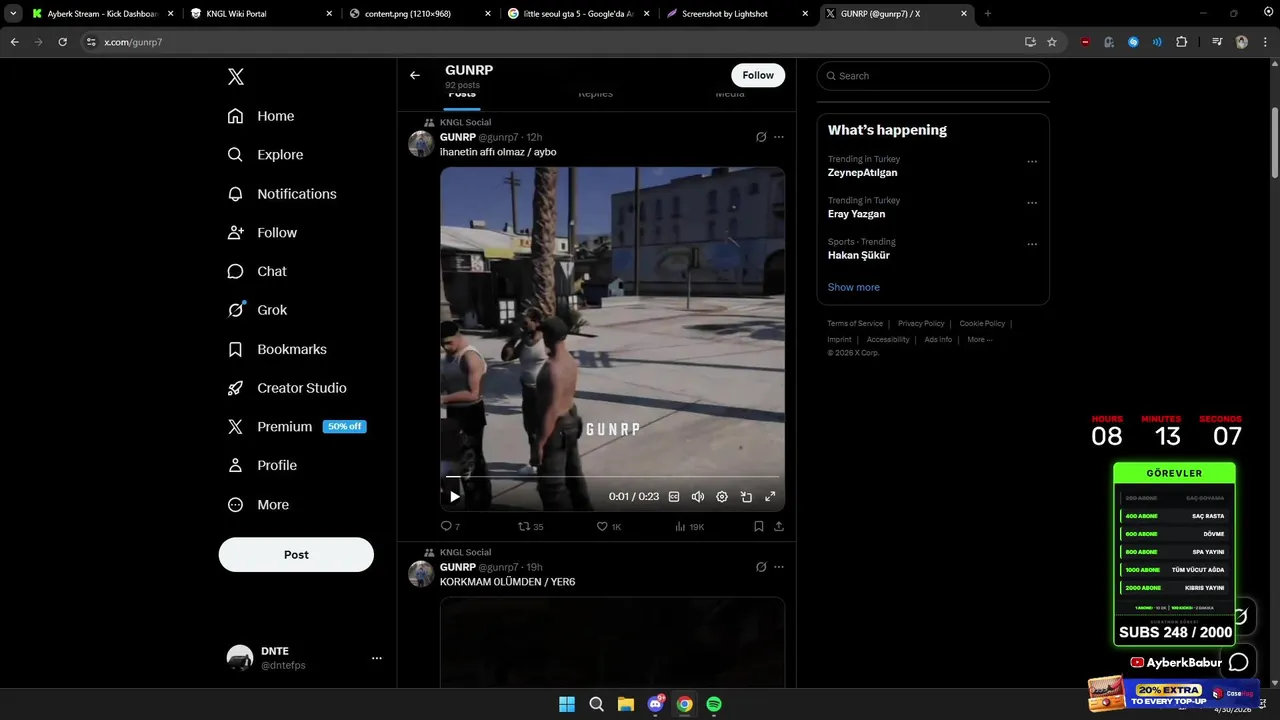Reload the page in Chrome

click(62, 42)
